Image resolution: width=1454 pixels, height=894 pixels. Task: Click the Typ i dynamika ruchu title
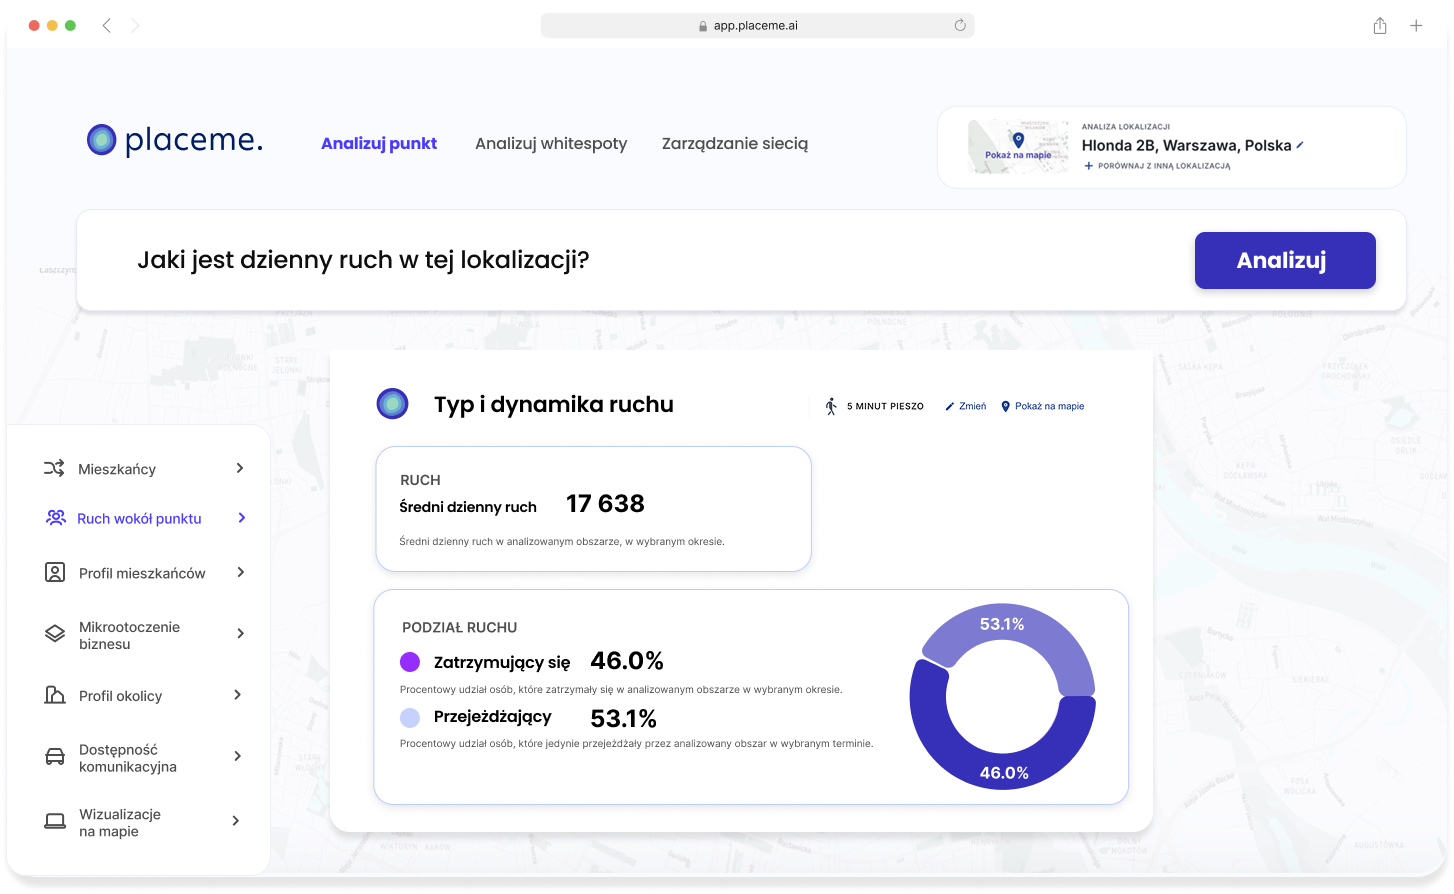pos(554,404)
